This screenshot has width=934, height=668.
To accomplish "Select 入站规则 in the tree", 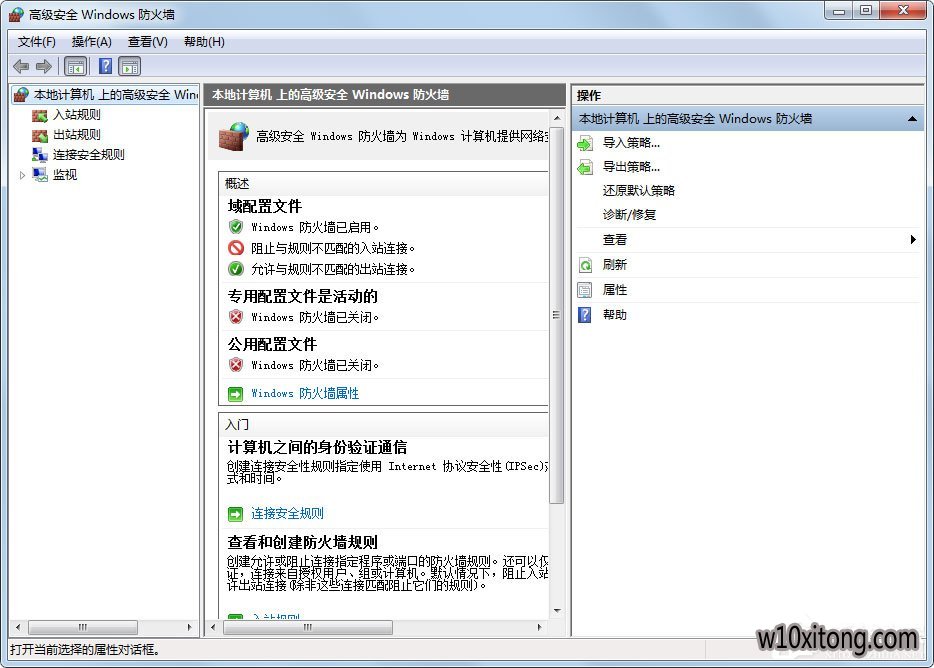I will coord(77,115).
